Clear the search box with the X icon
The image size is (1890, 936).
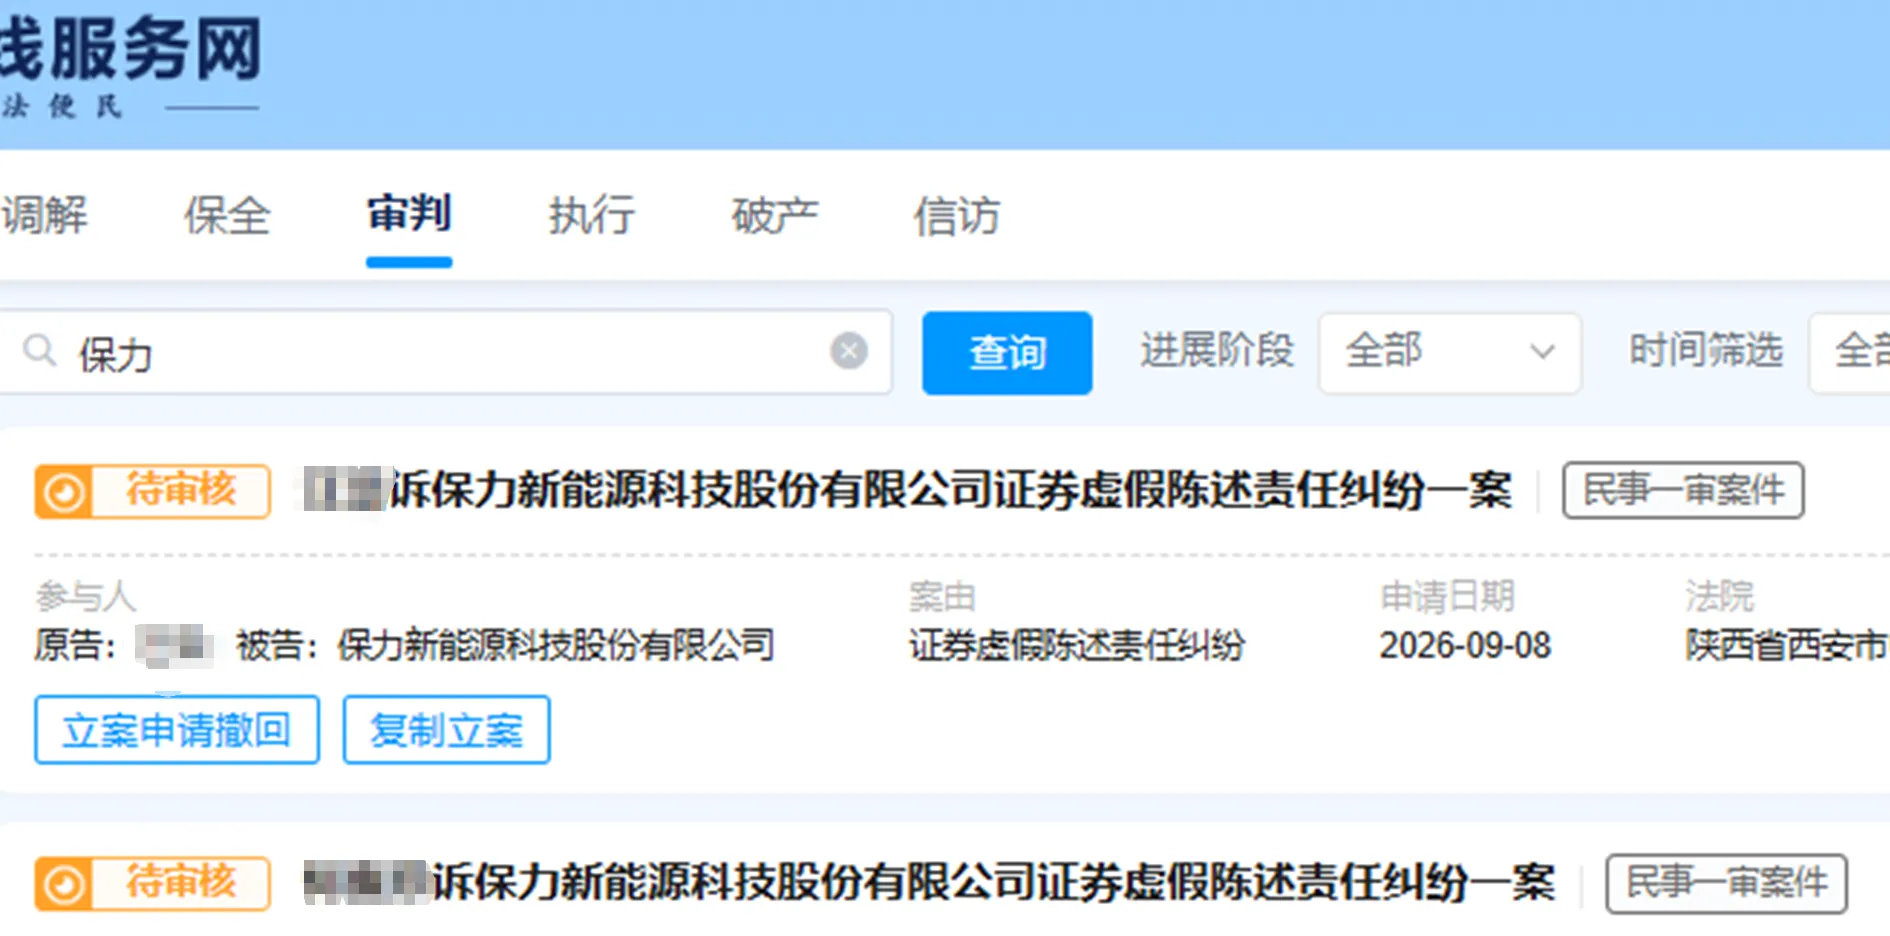(849, 351)
